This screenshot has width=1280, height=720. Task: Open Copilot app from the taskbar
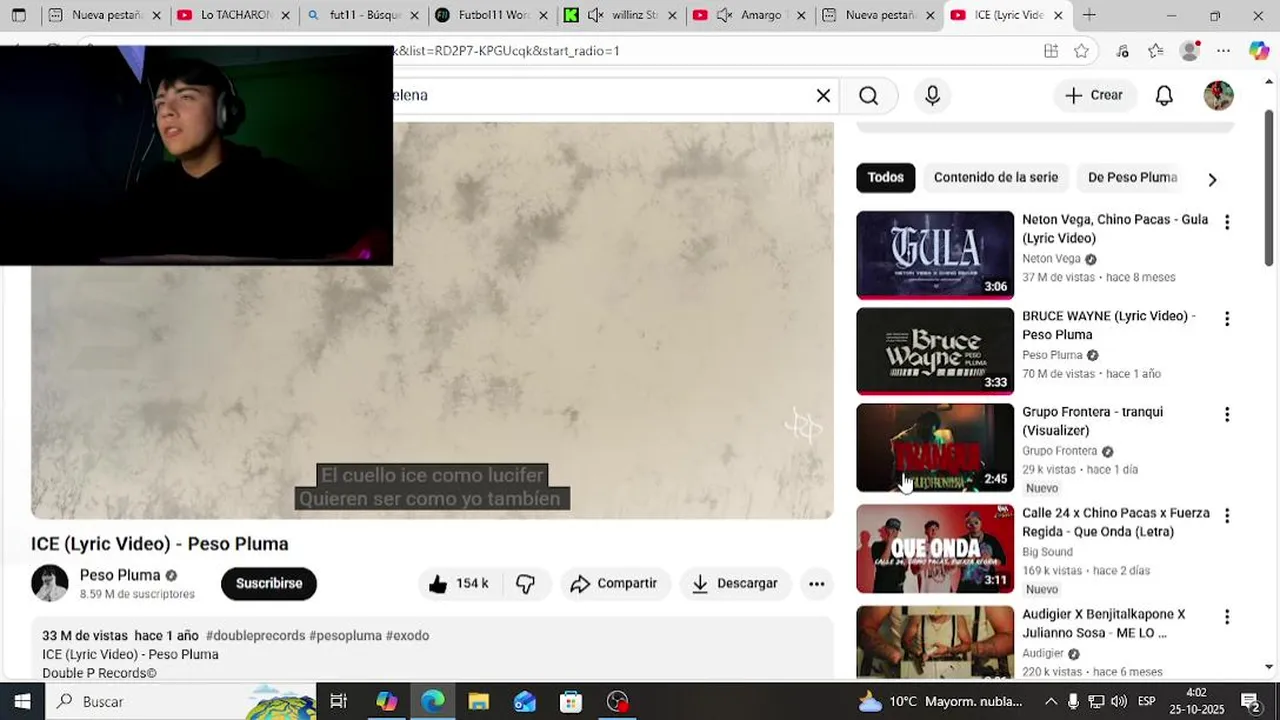point(386,702)
